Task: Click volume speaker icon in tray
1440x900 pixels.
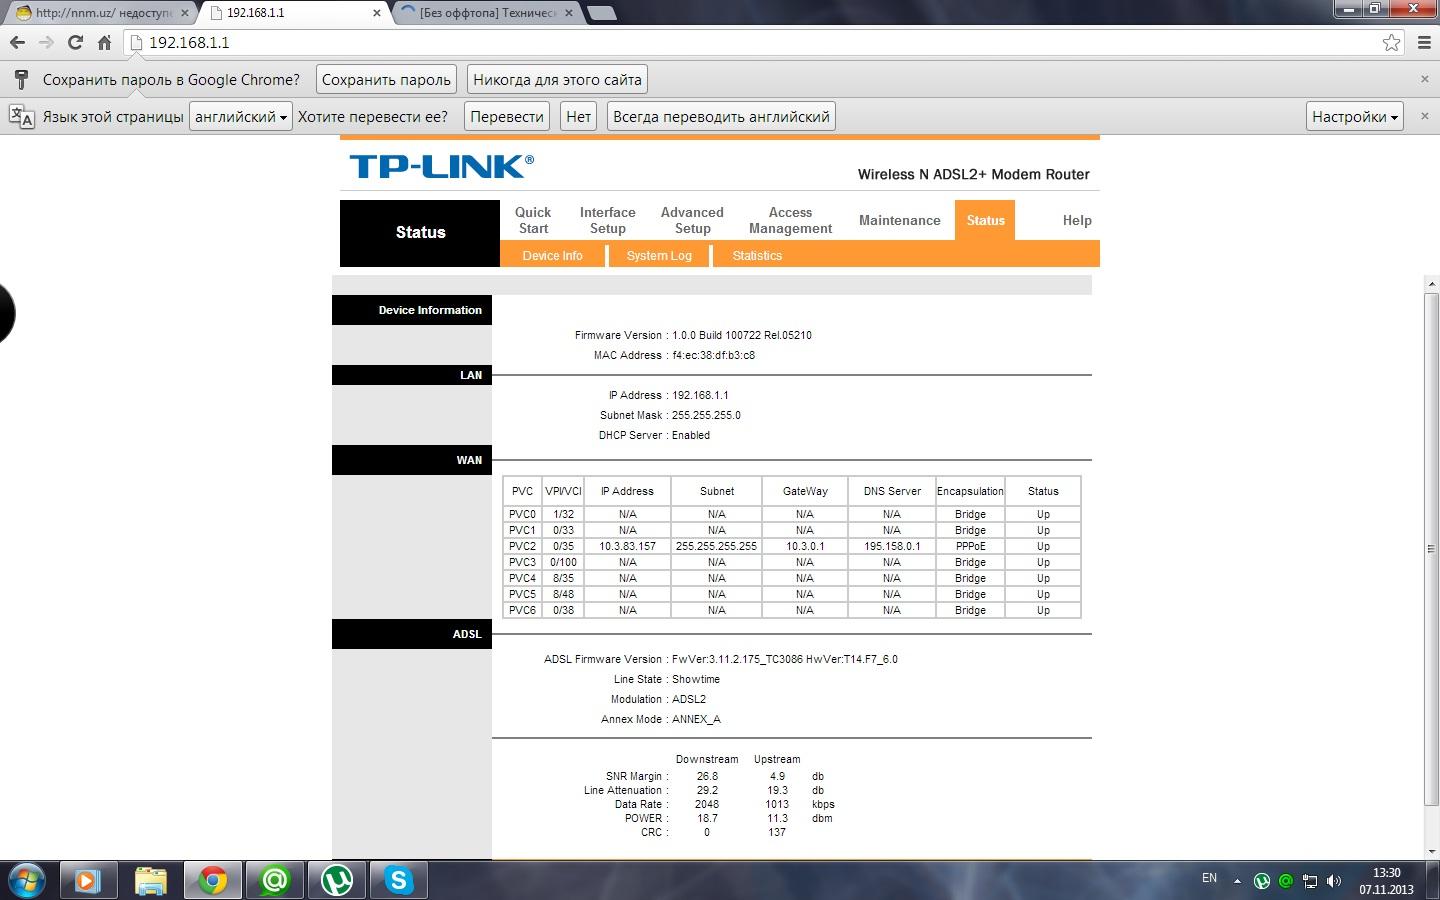Action: point(1333,881)
